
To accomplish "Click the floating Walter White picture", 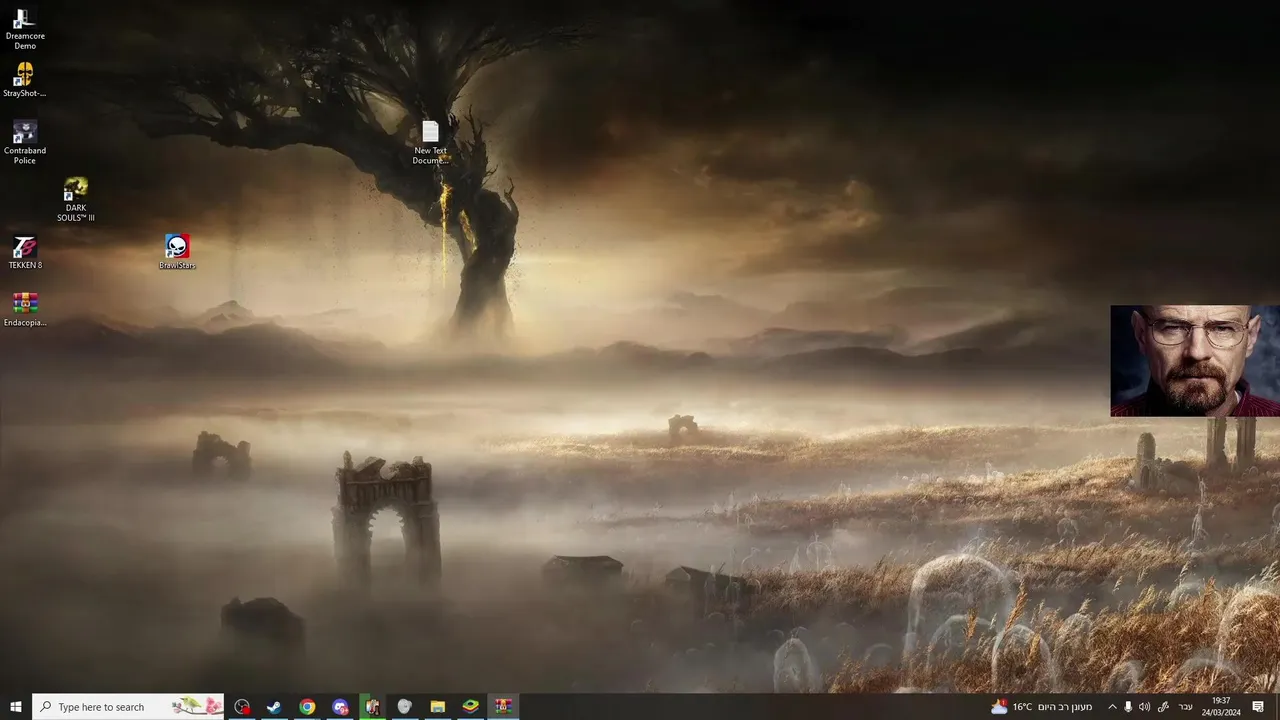I will click(x=1195, y=361).
